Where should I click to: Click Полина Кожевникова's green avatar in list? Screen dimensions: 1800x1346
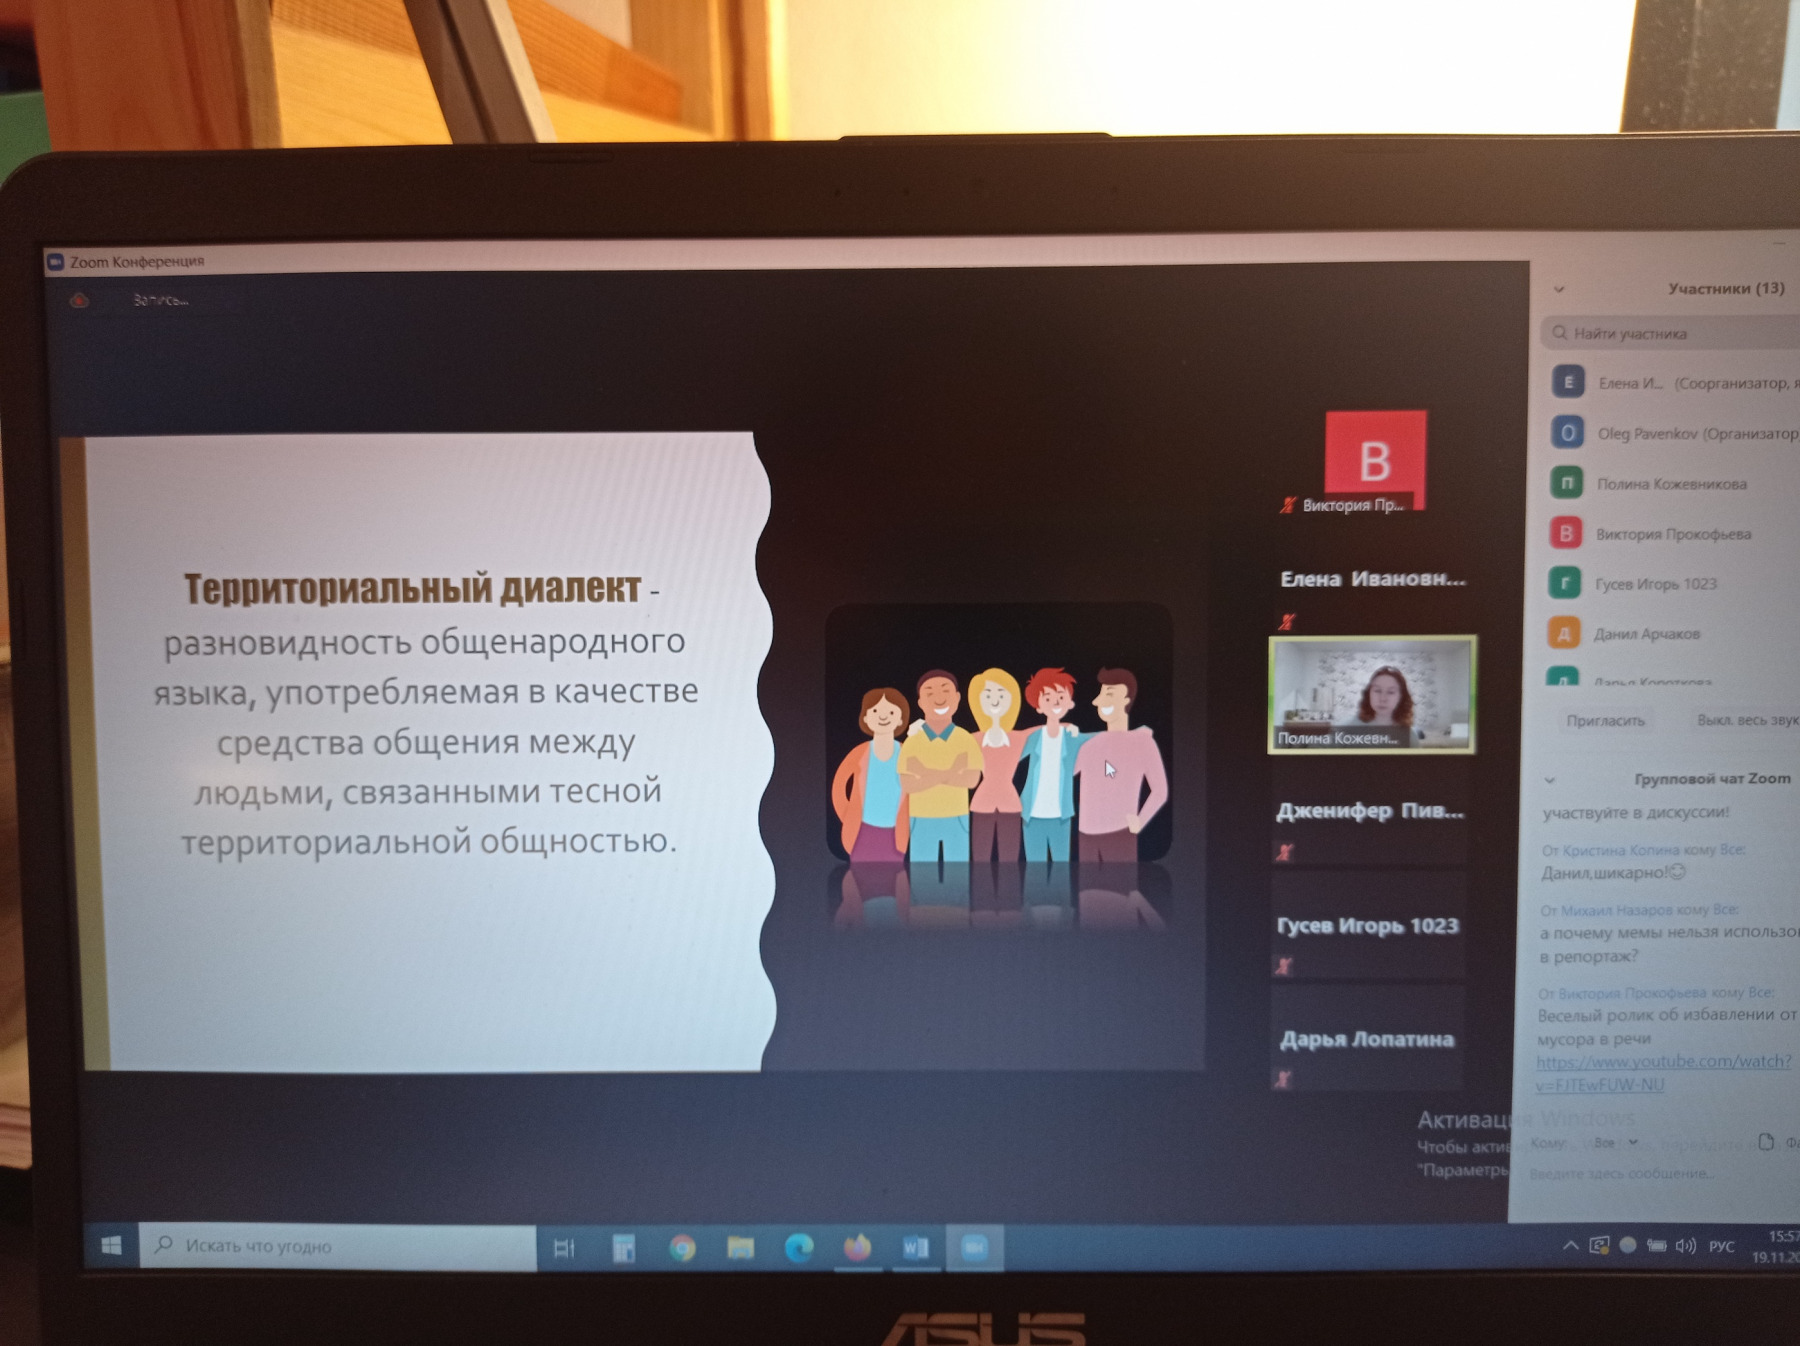(x=1567, y=483)
